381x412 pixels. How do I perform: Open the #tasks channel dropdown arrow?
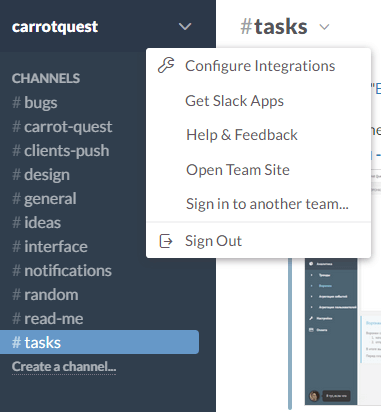point(324,27)
